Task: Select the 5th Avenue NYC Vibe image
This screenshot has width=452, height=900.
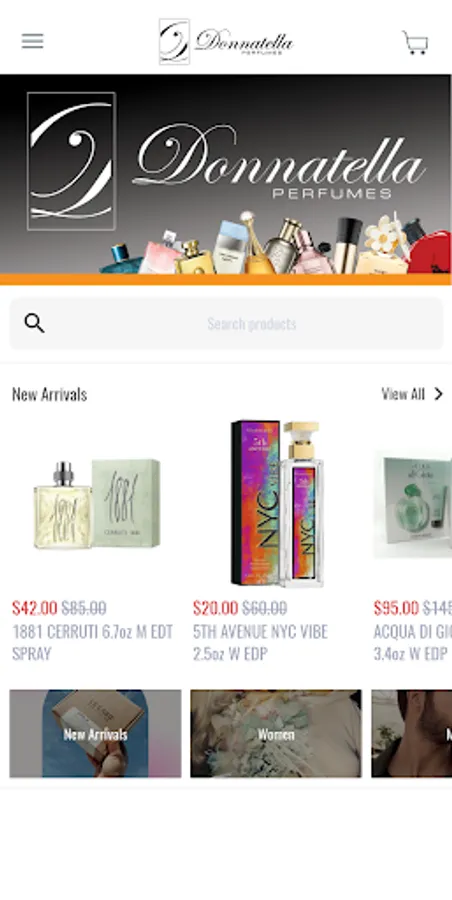Action: (x=277, y=503)
